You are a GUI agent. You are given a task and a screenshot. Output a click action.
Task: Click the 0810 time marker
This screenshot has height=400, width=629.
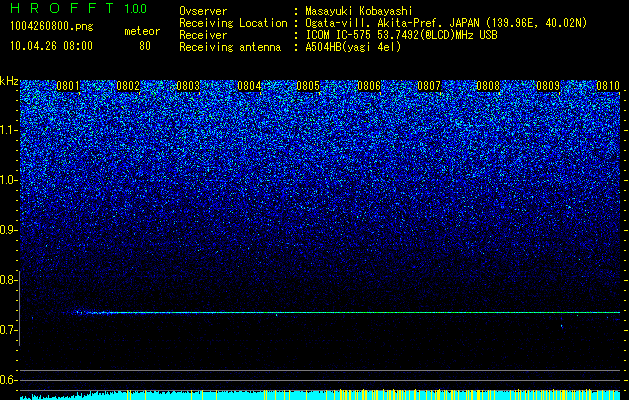point(608,86)
